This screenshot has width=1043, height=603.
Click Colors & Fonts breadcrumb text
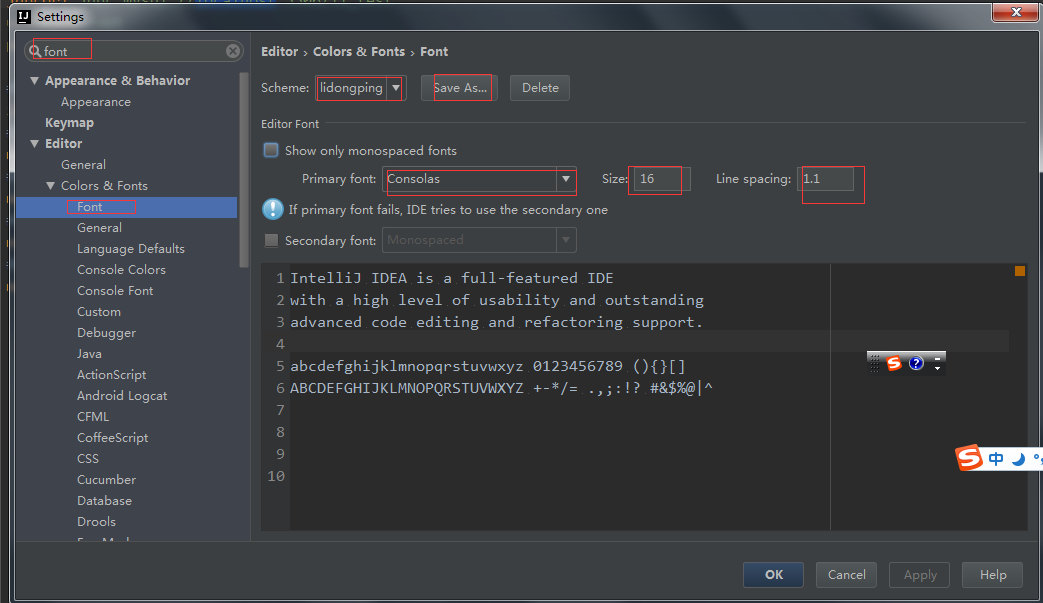[359, 51]
